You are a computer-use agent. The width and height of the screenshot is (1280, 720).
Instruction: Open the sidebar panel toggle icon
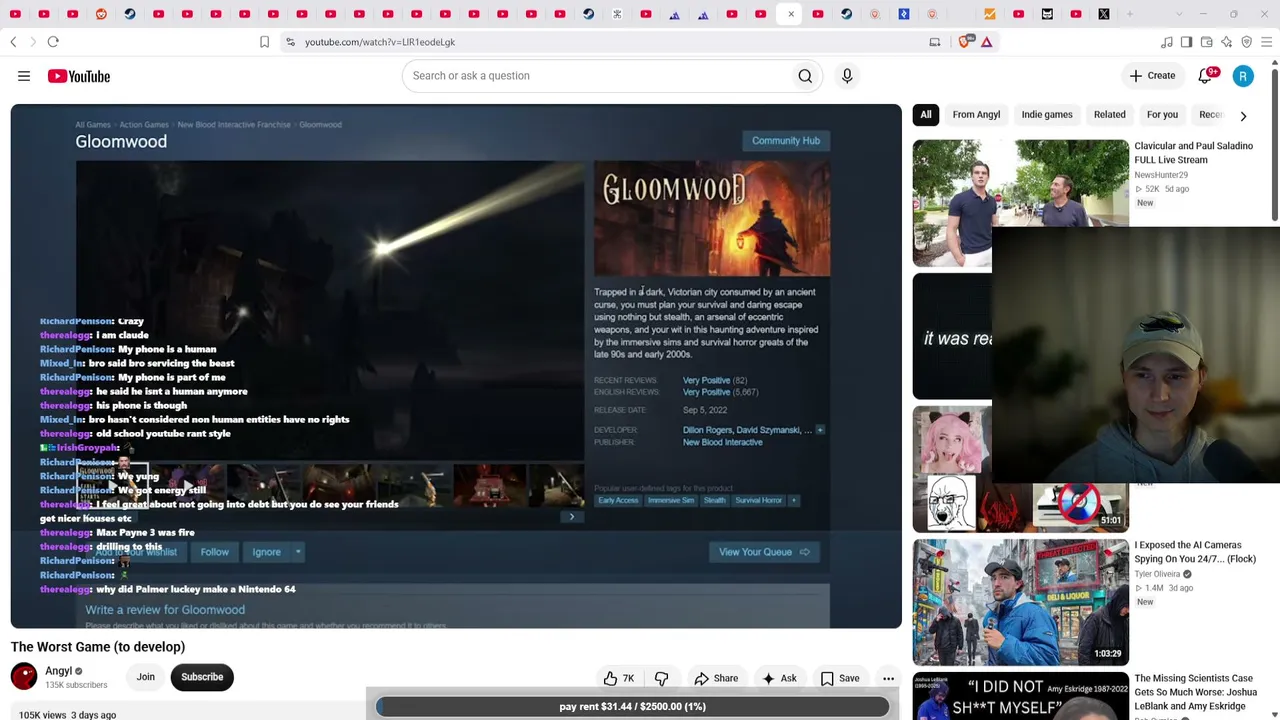coord(1186,42)
